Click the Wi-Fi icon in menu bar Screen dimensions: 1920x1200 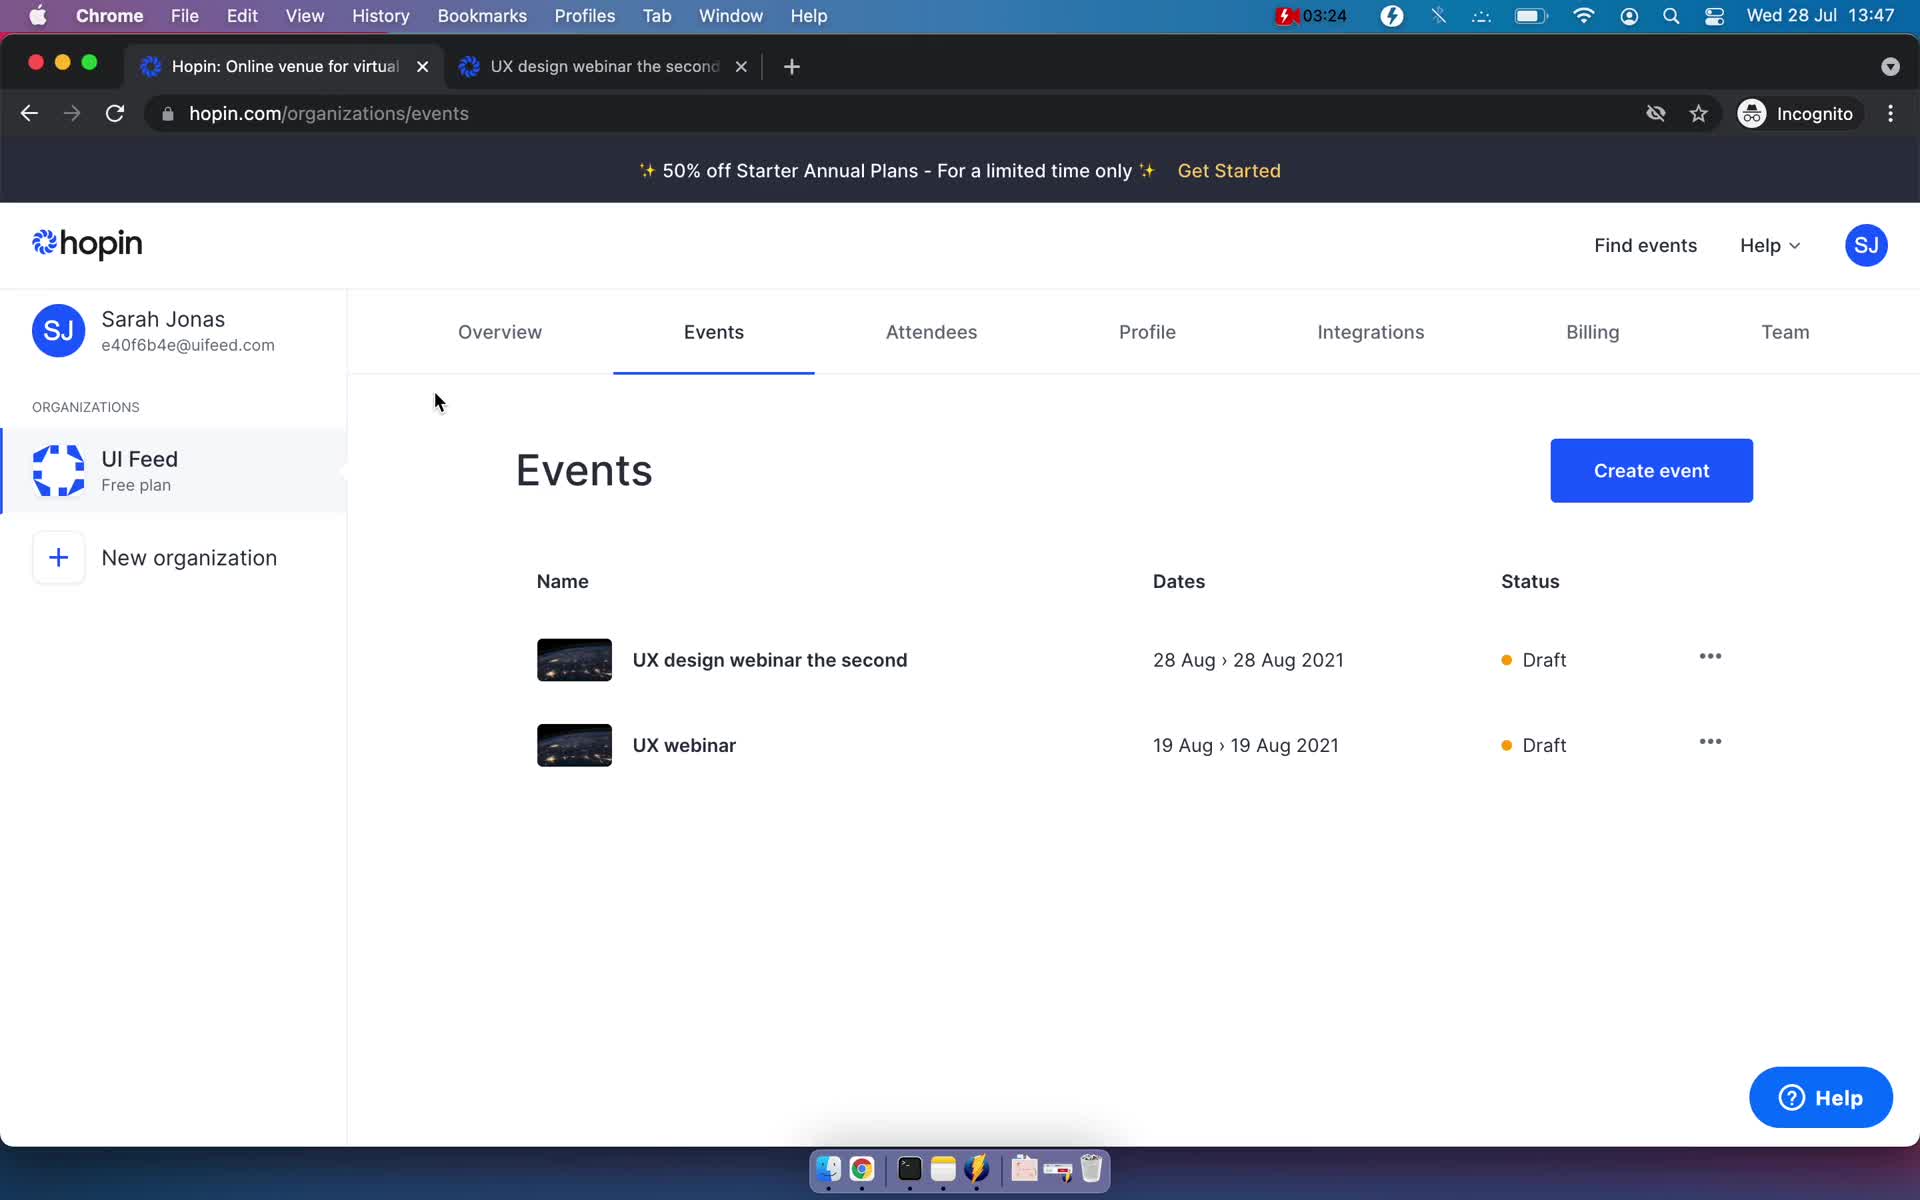click(1583, 16)
